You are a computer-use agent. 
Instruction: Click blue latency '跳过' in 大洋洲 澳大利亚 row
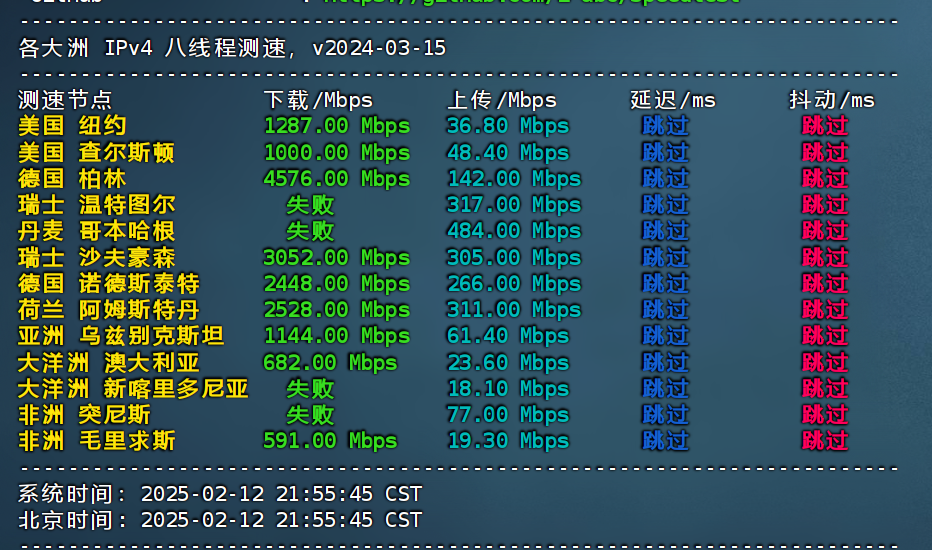pos(665,362)
